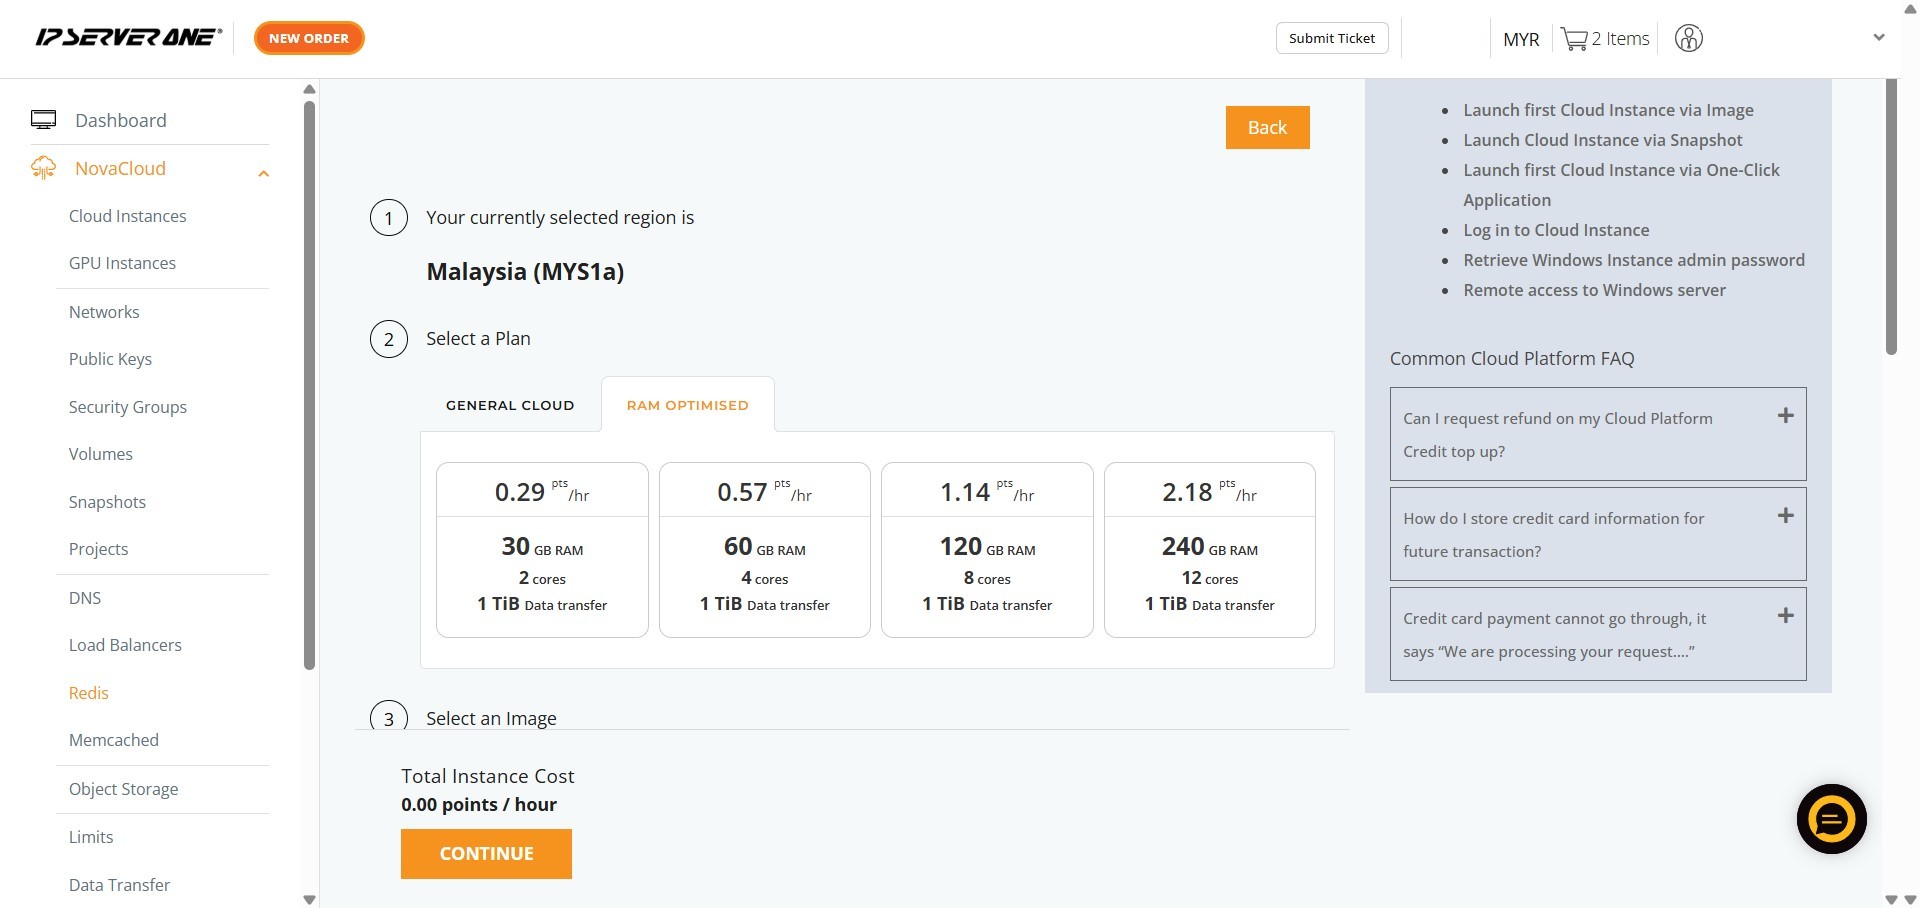Click the NovaCloud cloud icon
The height and width of the screenshot is (908, 1920).
pos(43,168)
